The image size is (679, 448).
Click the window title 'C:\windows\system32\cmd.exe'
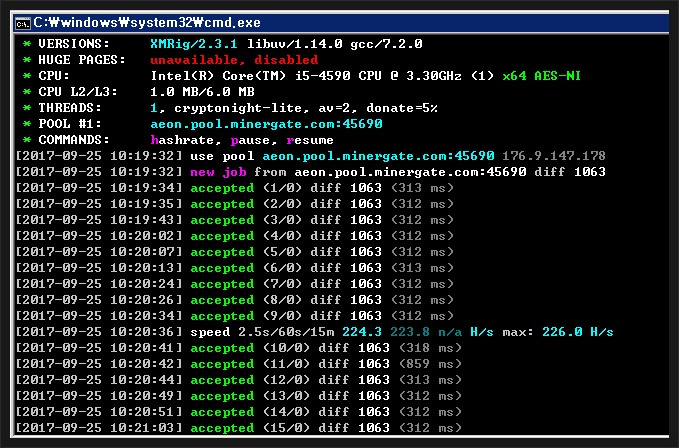tap(147, 23)
